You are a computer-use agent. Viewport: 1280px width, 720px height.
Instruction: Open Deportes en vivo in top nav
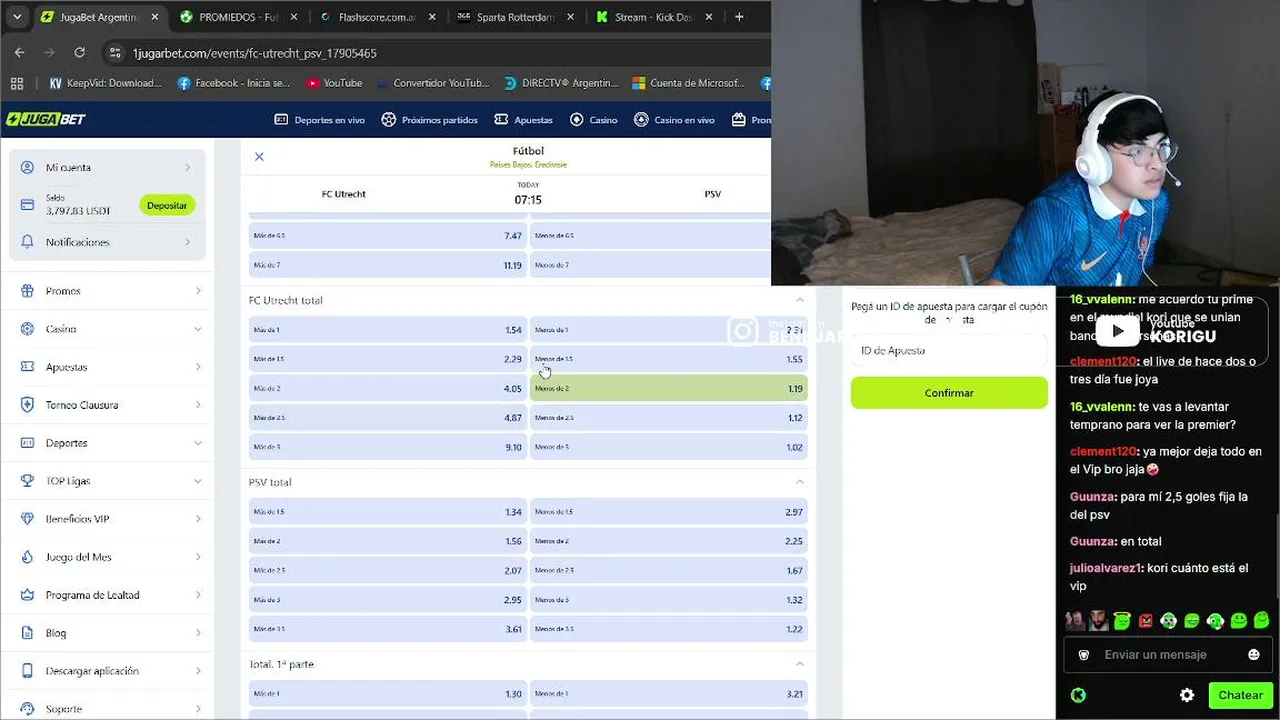(319, 120)
